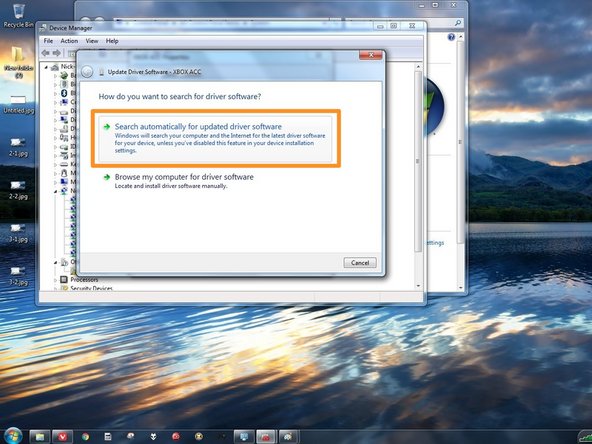Select the Untitled.jpg desktop file
Image resolution: width=592 pixels, height=444 pixels.
pyautogui.click(x=18, y=105)
